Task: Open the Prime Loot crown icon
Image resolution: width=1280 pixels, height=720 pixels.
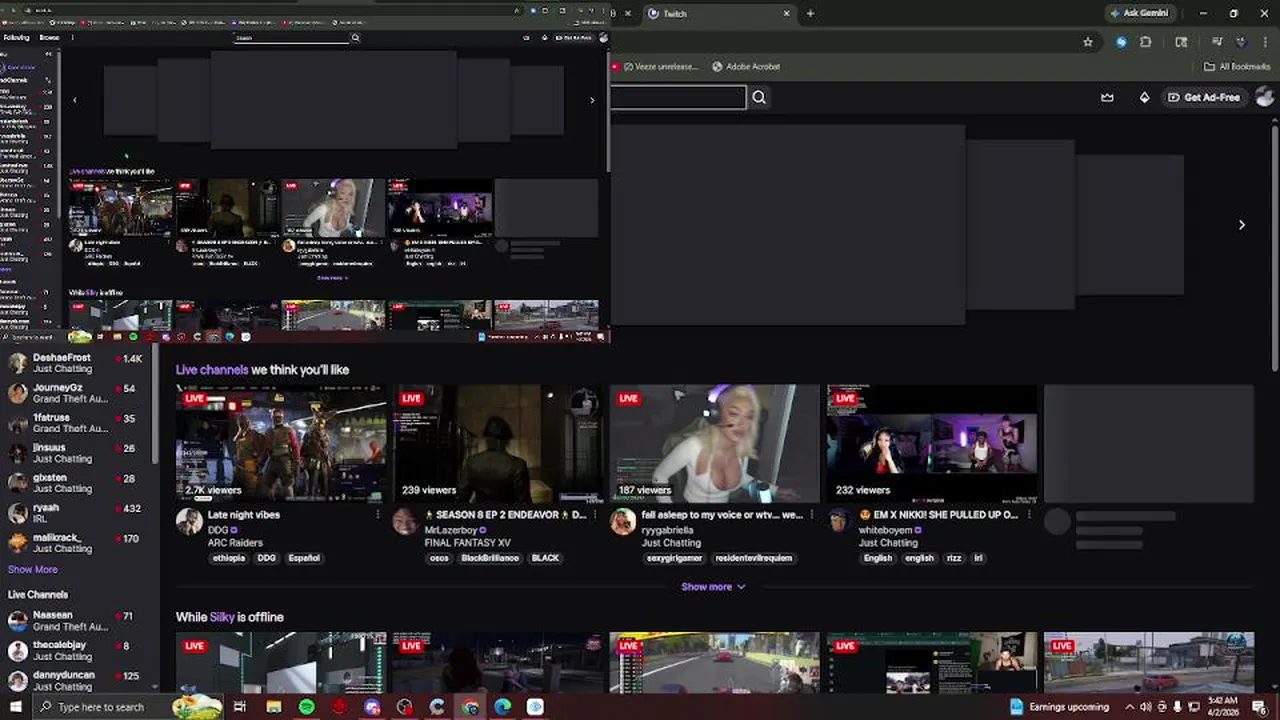Action: [x=1107, y=97]
